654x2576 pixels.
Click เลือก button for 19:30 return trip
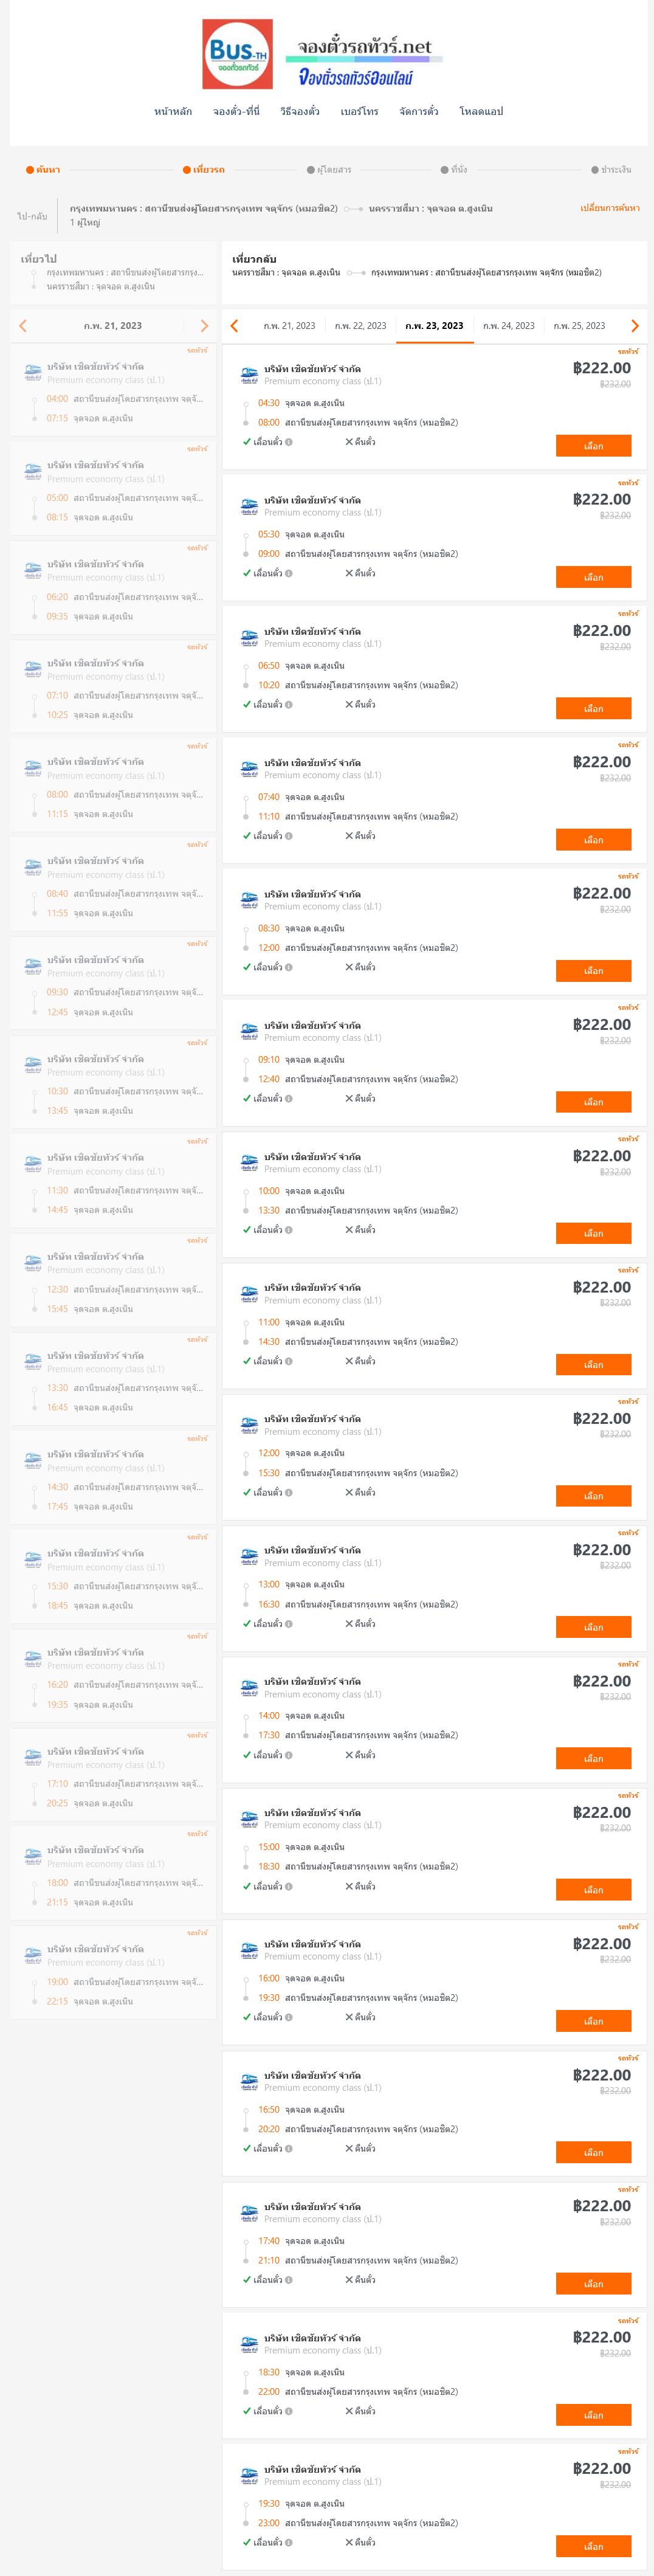pos(593,2546)
